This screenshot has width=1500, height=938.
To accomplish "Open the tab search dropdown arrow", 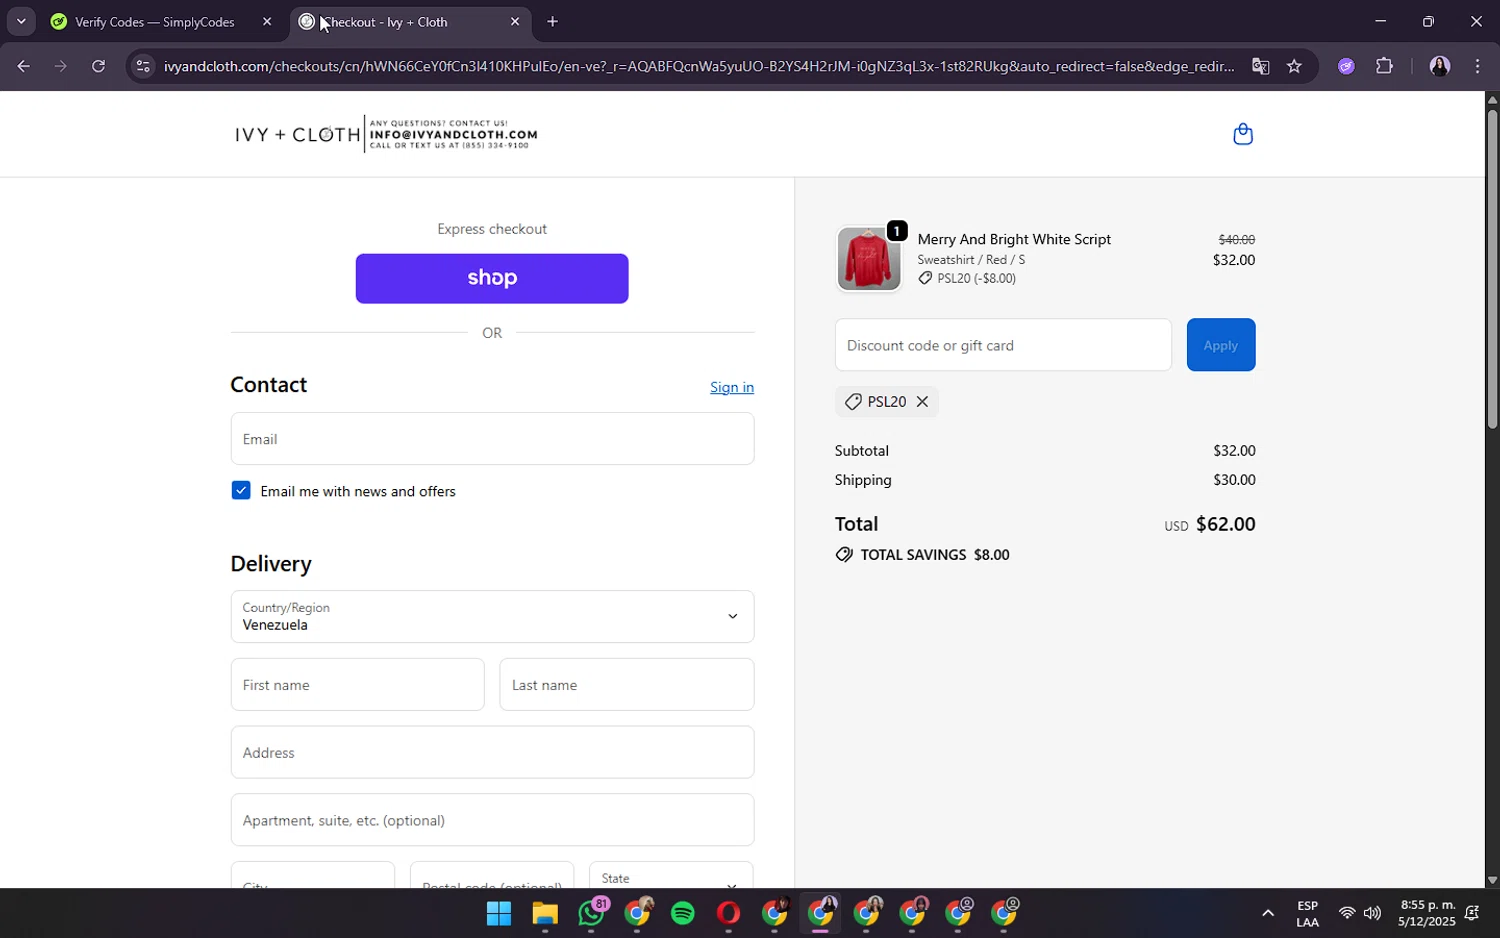I will click(21, 22).
